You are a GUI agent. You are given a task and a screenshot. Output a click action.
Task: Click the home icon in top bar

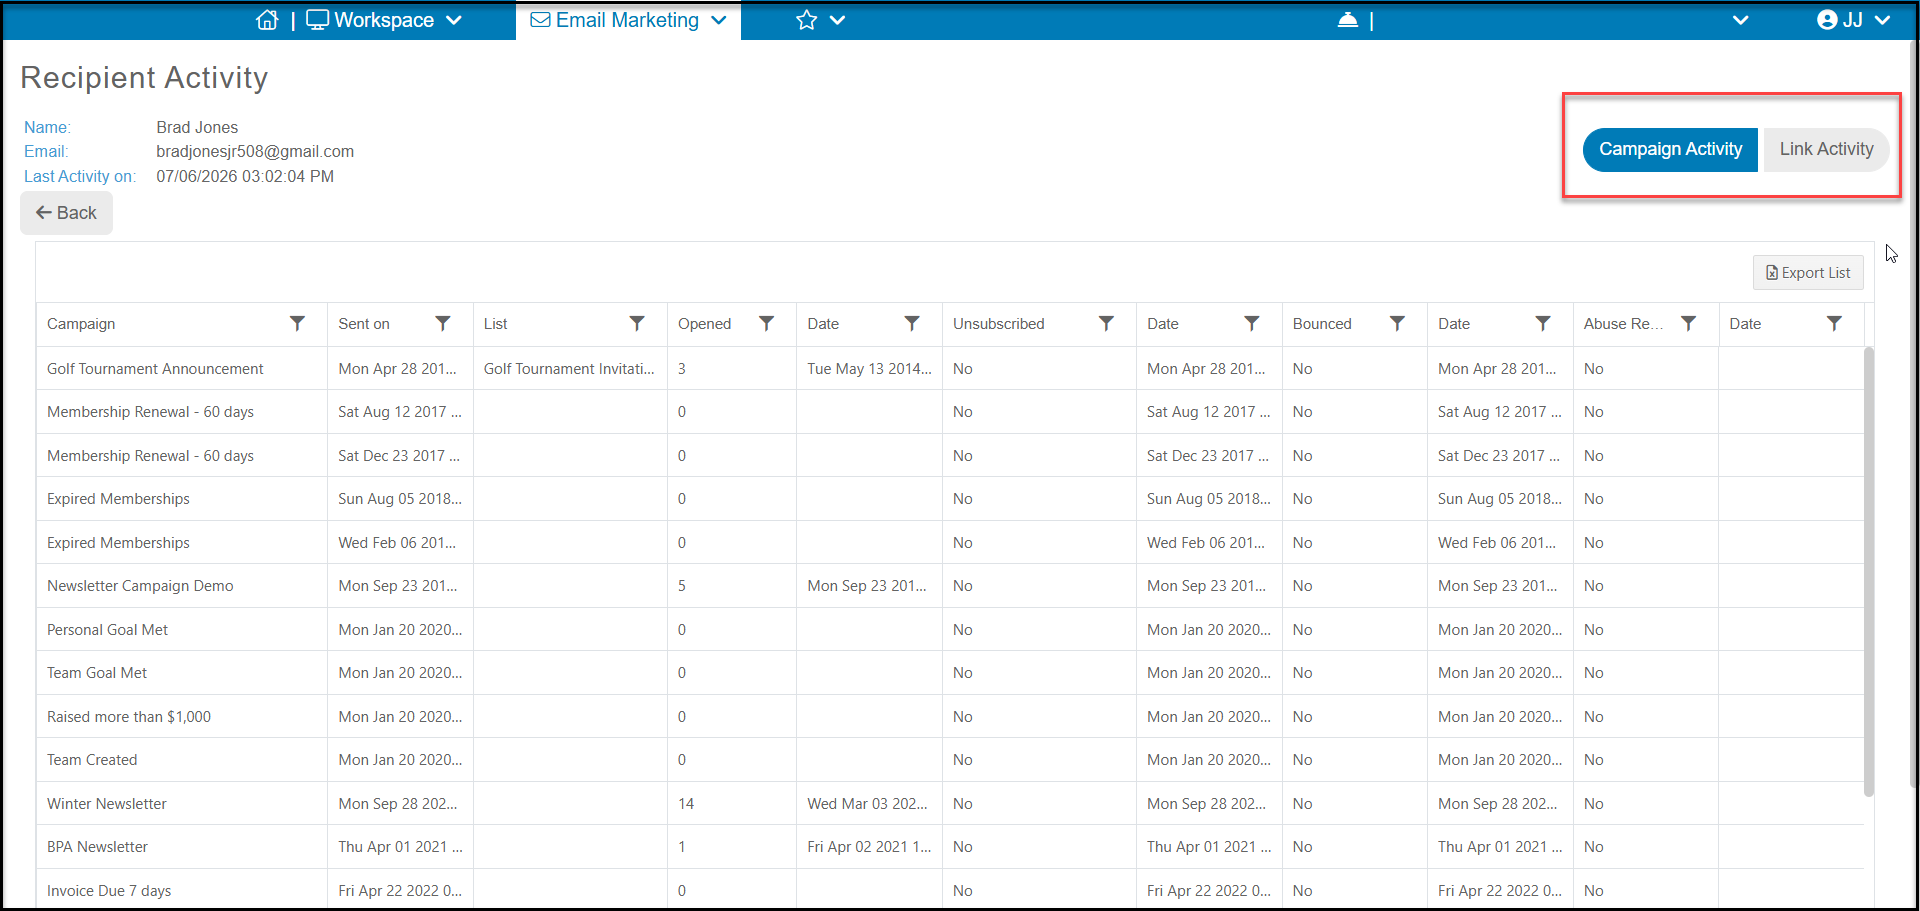(267, 20)
